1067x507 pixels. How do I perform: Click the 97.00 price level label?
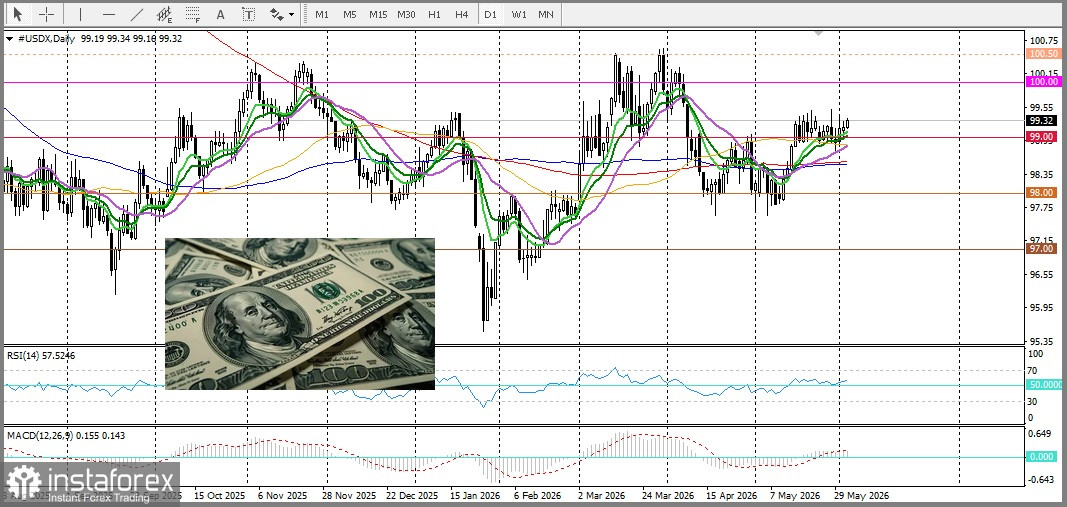pyautogui.click(x=1043, y=249)
